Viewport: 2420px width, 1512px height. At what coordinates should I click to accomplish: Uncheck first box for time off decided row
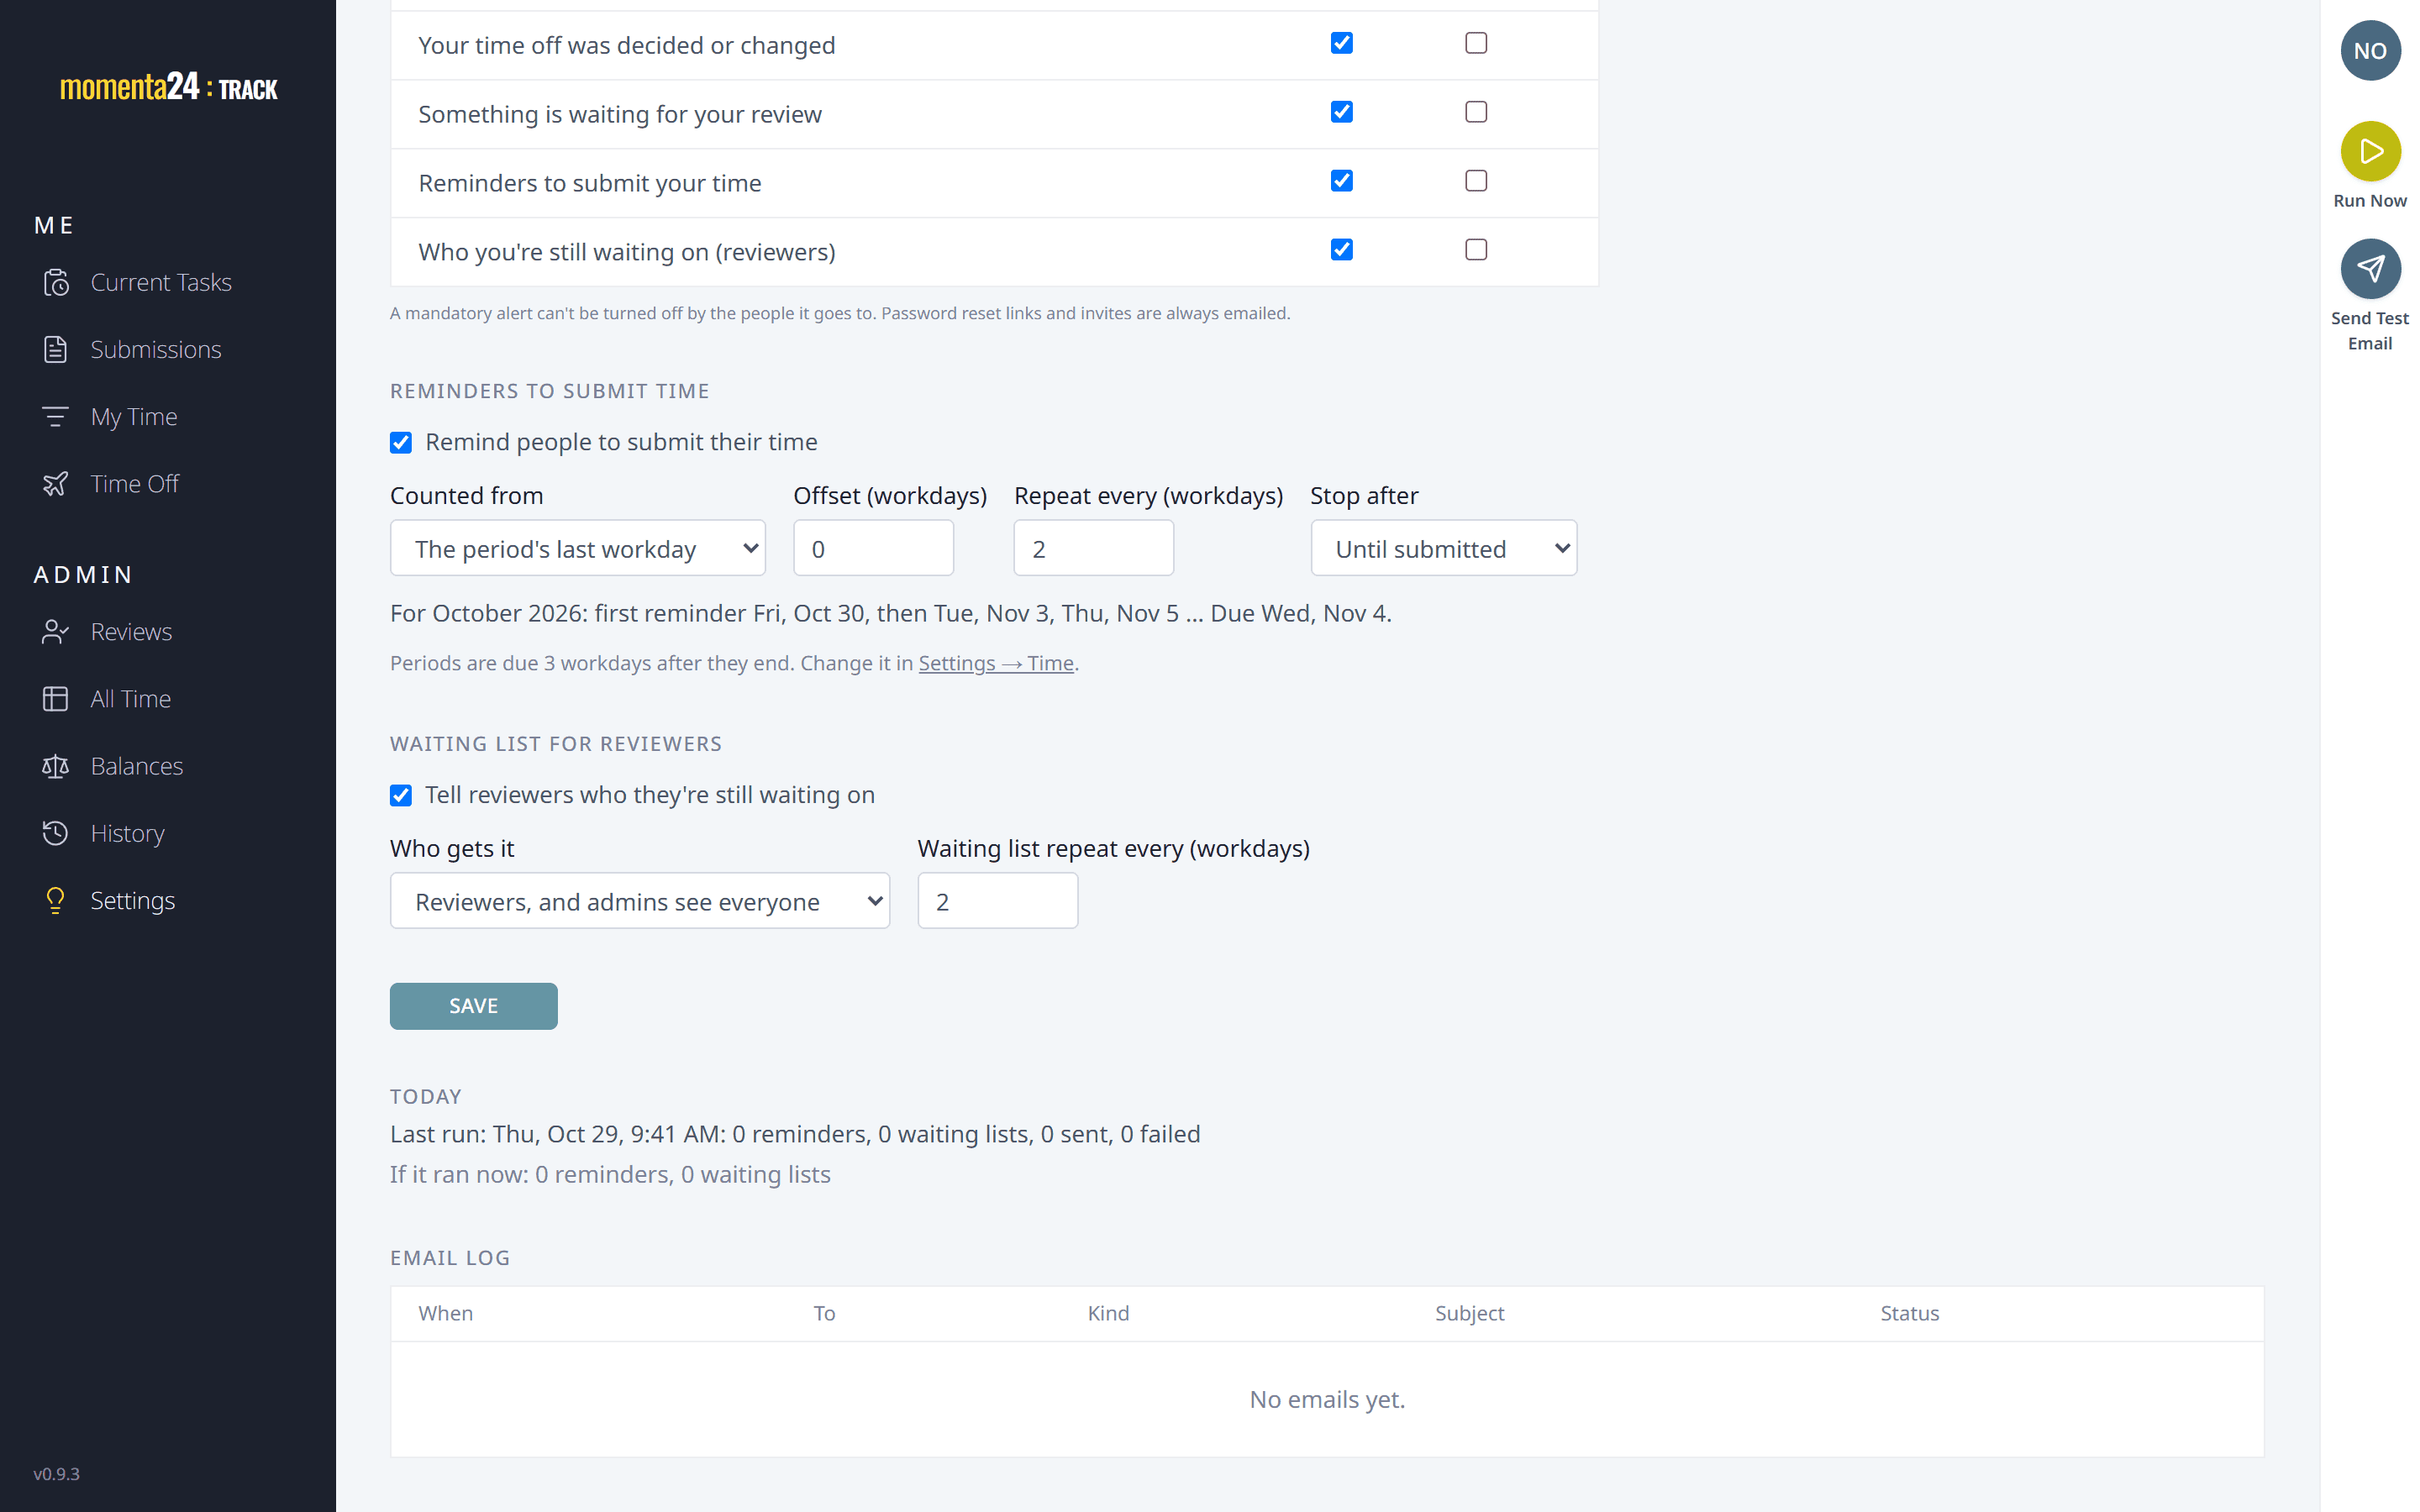1342,43
